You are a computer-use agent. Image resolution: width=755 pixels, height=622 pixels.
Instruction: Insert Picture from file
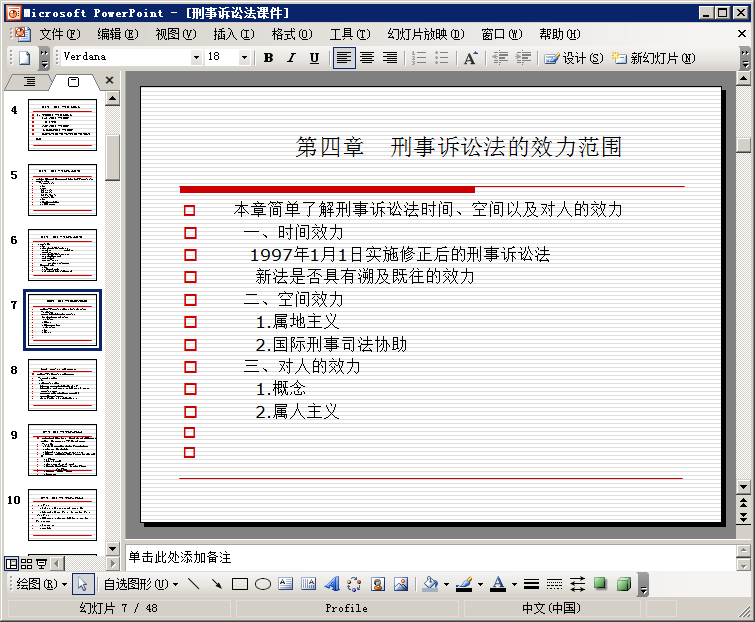tap(401, 584)
